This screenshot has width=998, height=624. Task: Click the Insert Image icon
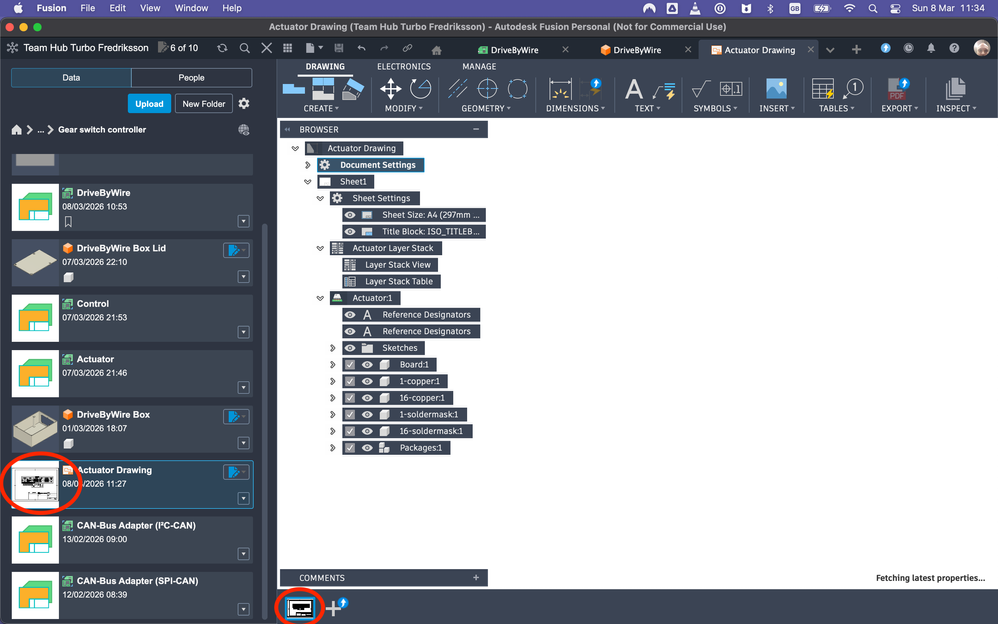777,89
